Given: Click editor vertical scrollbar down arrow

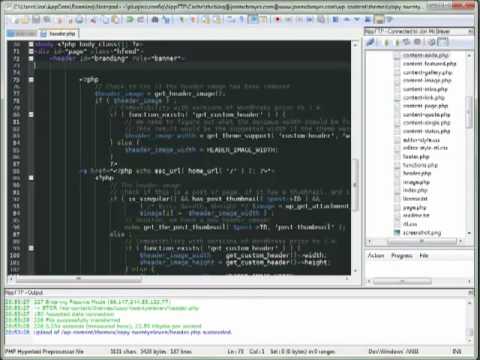Looking at the screenshot, I should [x=355, y=271].
